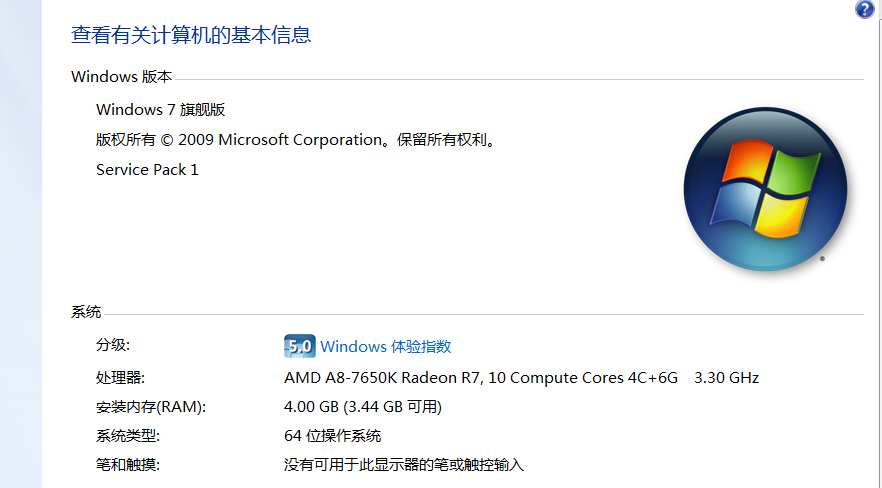Click the Windows 版本 section header

[122, 77]
